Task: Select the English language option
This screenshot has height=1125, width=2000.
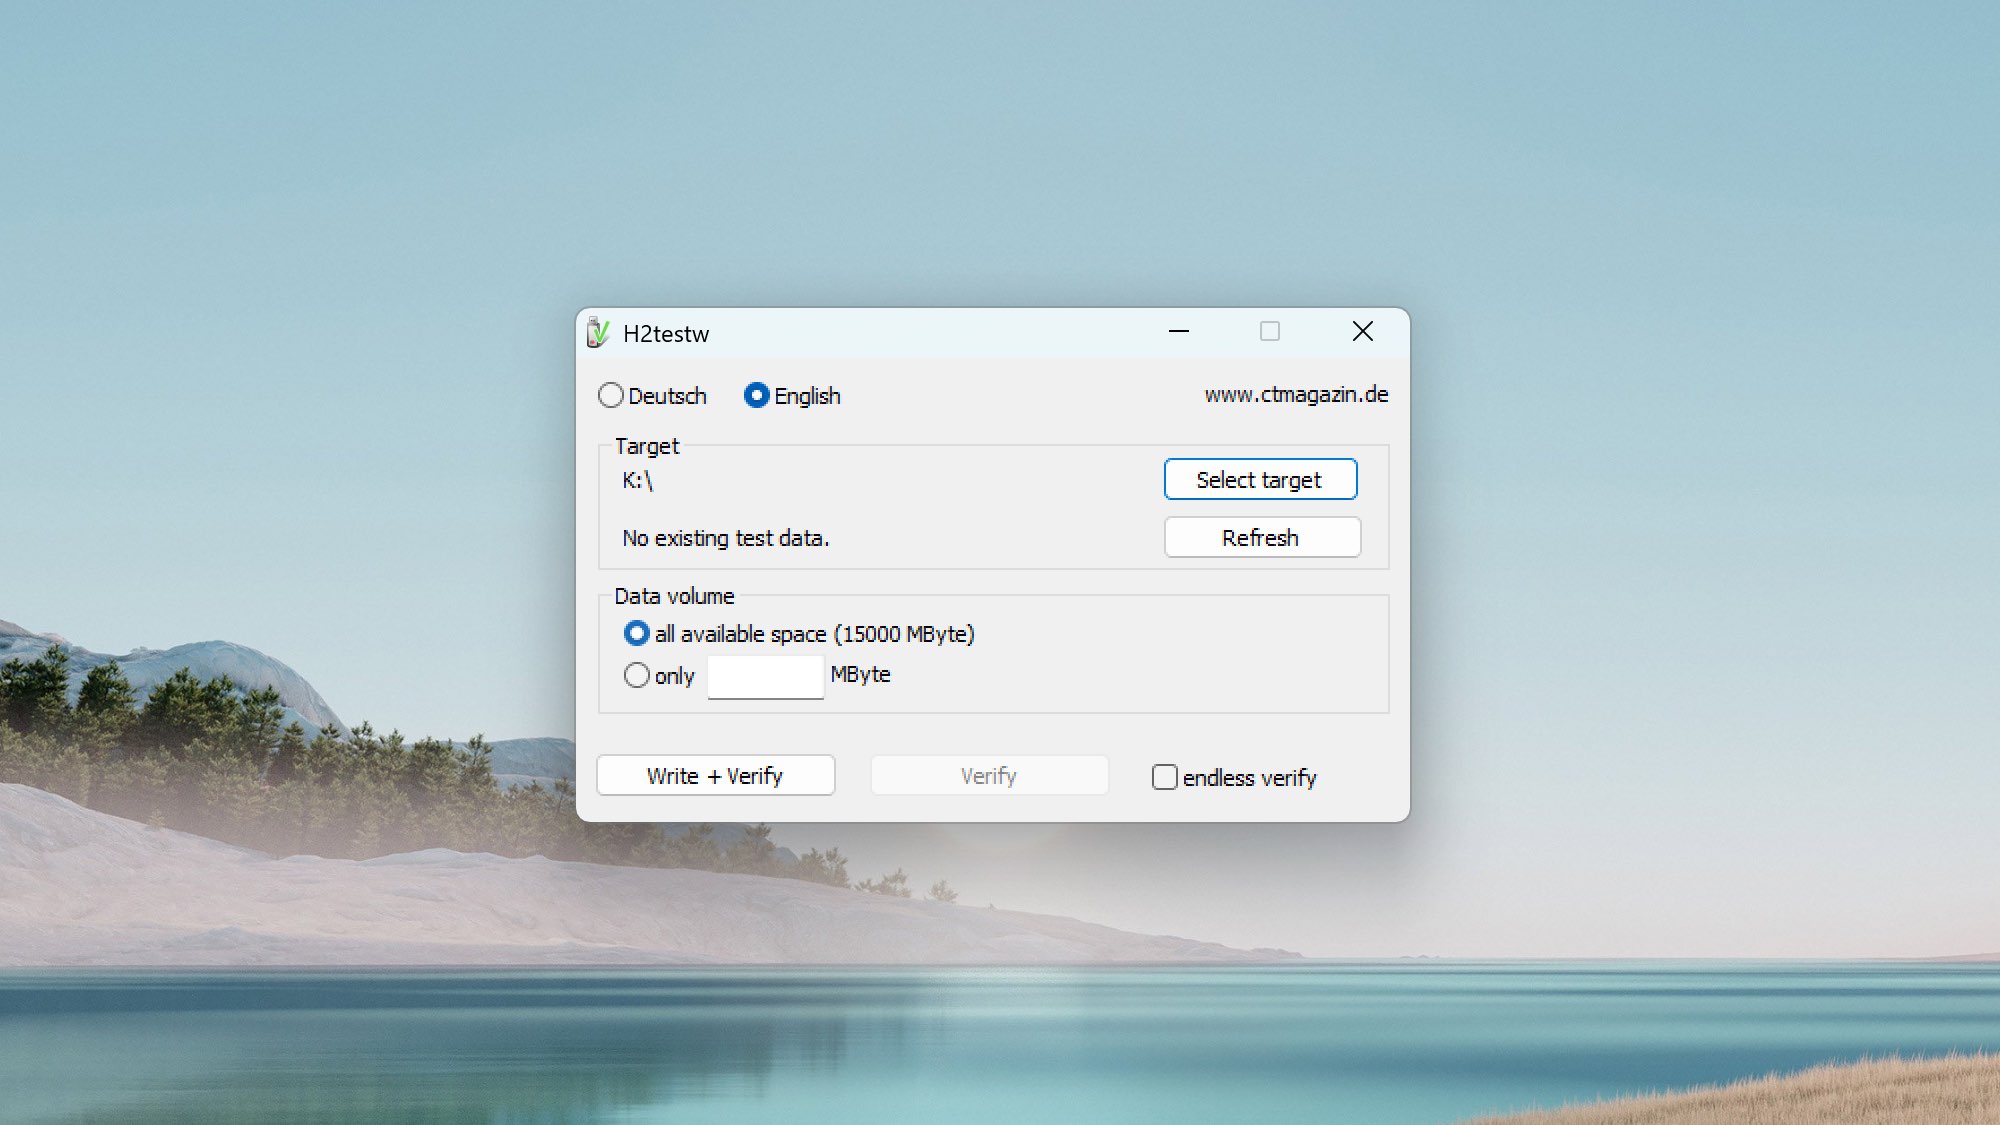Action: 757,396
